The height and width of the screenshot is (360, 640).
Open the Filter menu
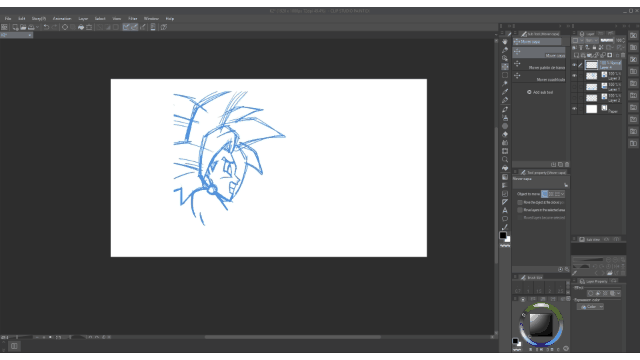coord(133,19)
